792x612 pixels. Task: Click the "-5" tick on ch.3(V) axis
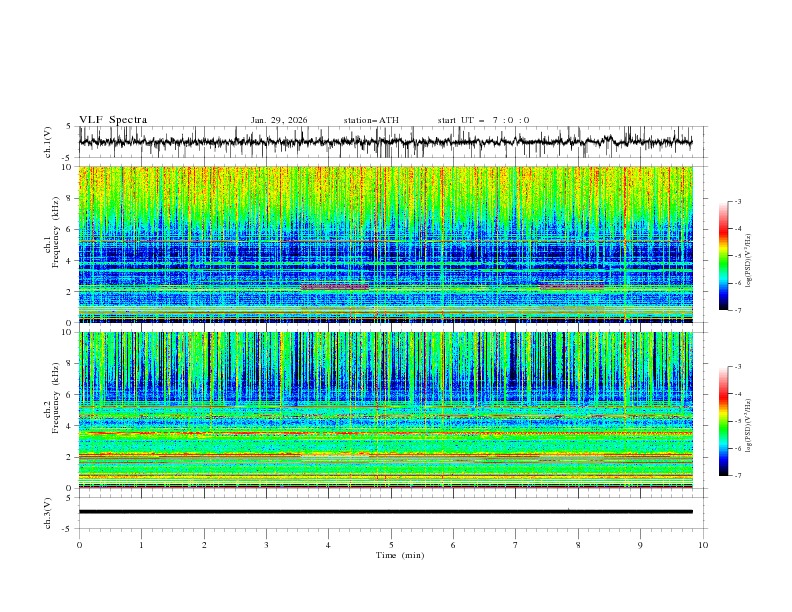click(x=68, y=529)
